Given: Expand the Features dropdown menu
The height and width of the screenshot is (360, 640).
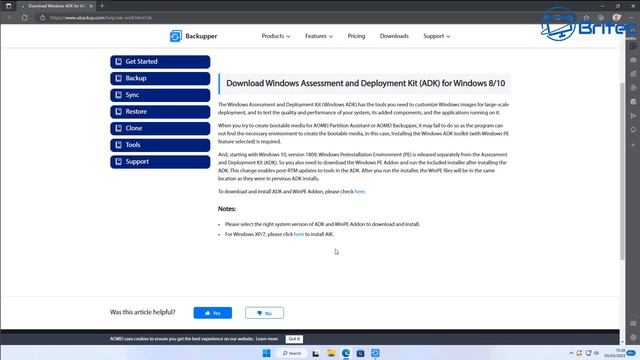Looking at the screenshot, I should coord(319,36).
